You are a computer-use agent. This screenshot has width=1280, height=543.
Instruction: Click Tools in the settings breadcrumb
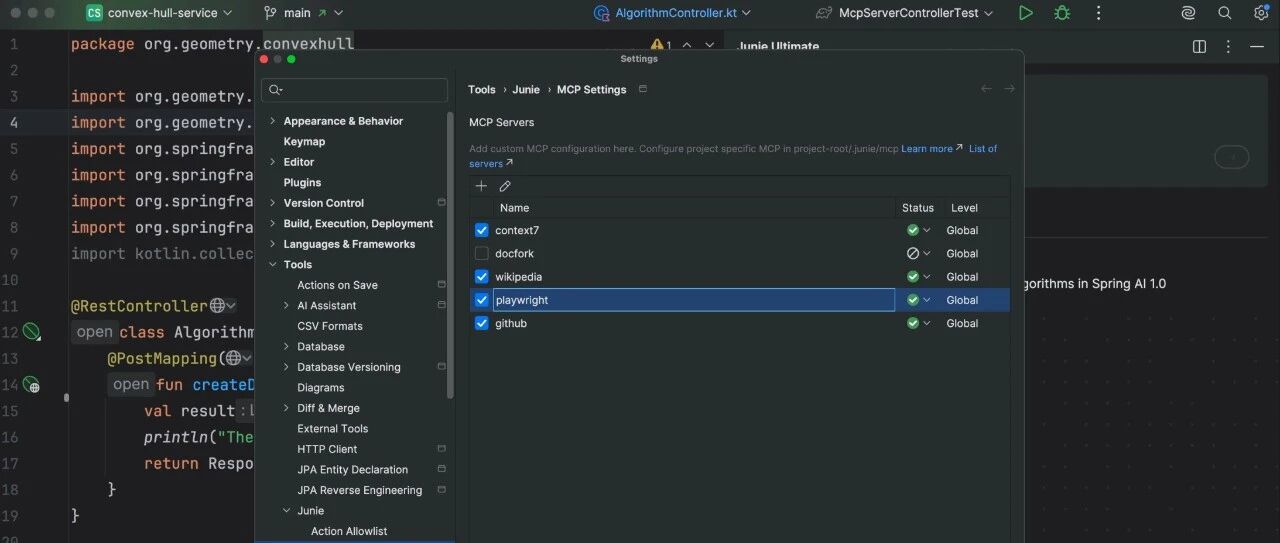(482, 89)
